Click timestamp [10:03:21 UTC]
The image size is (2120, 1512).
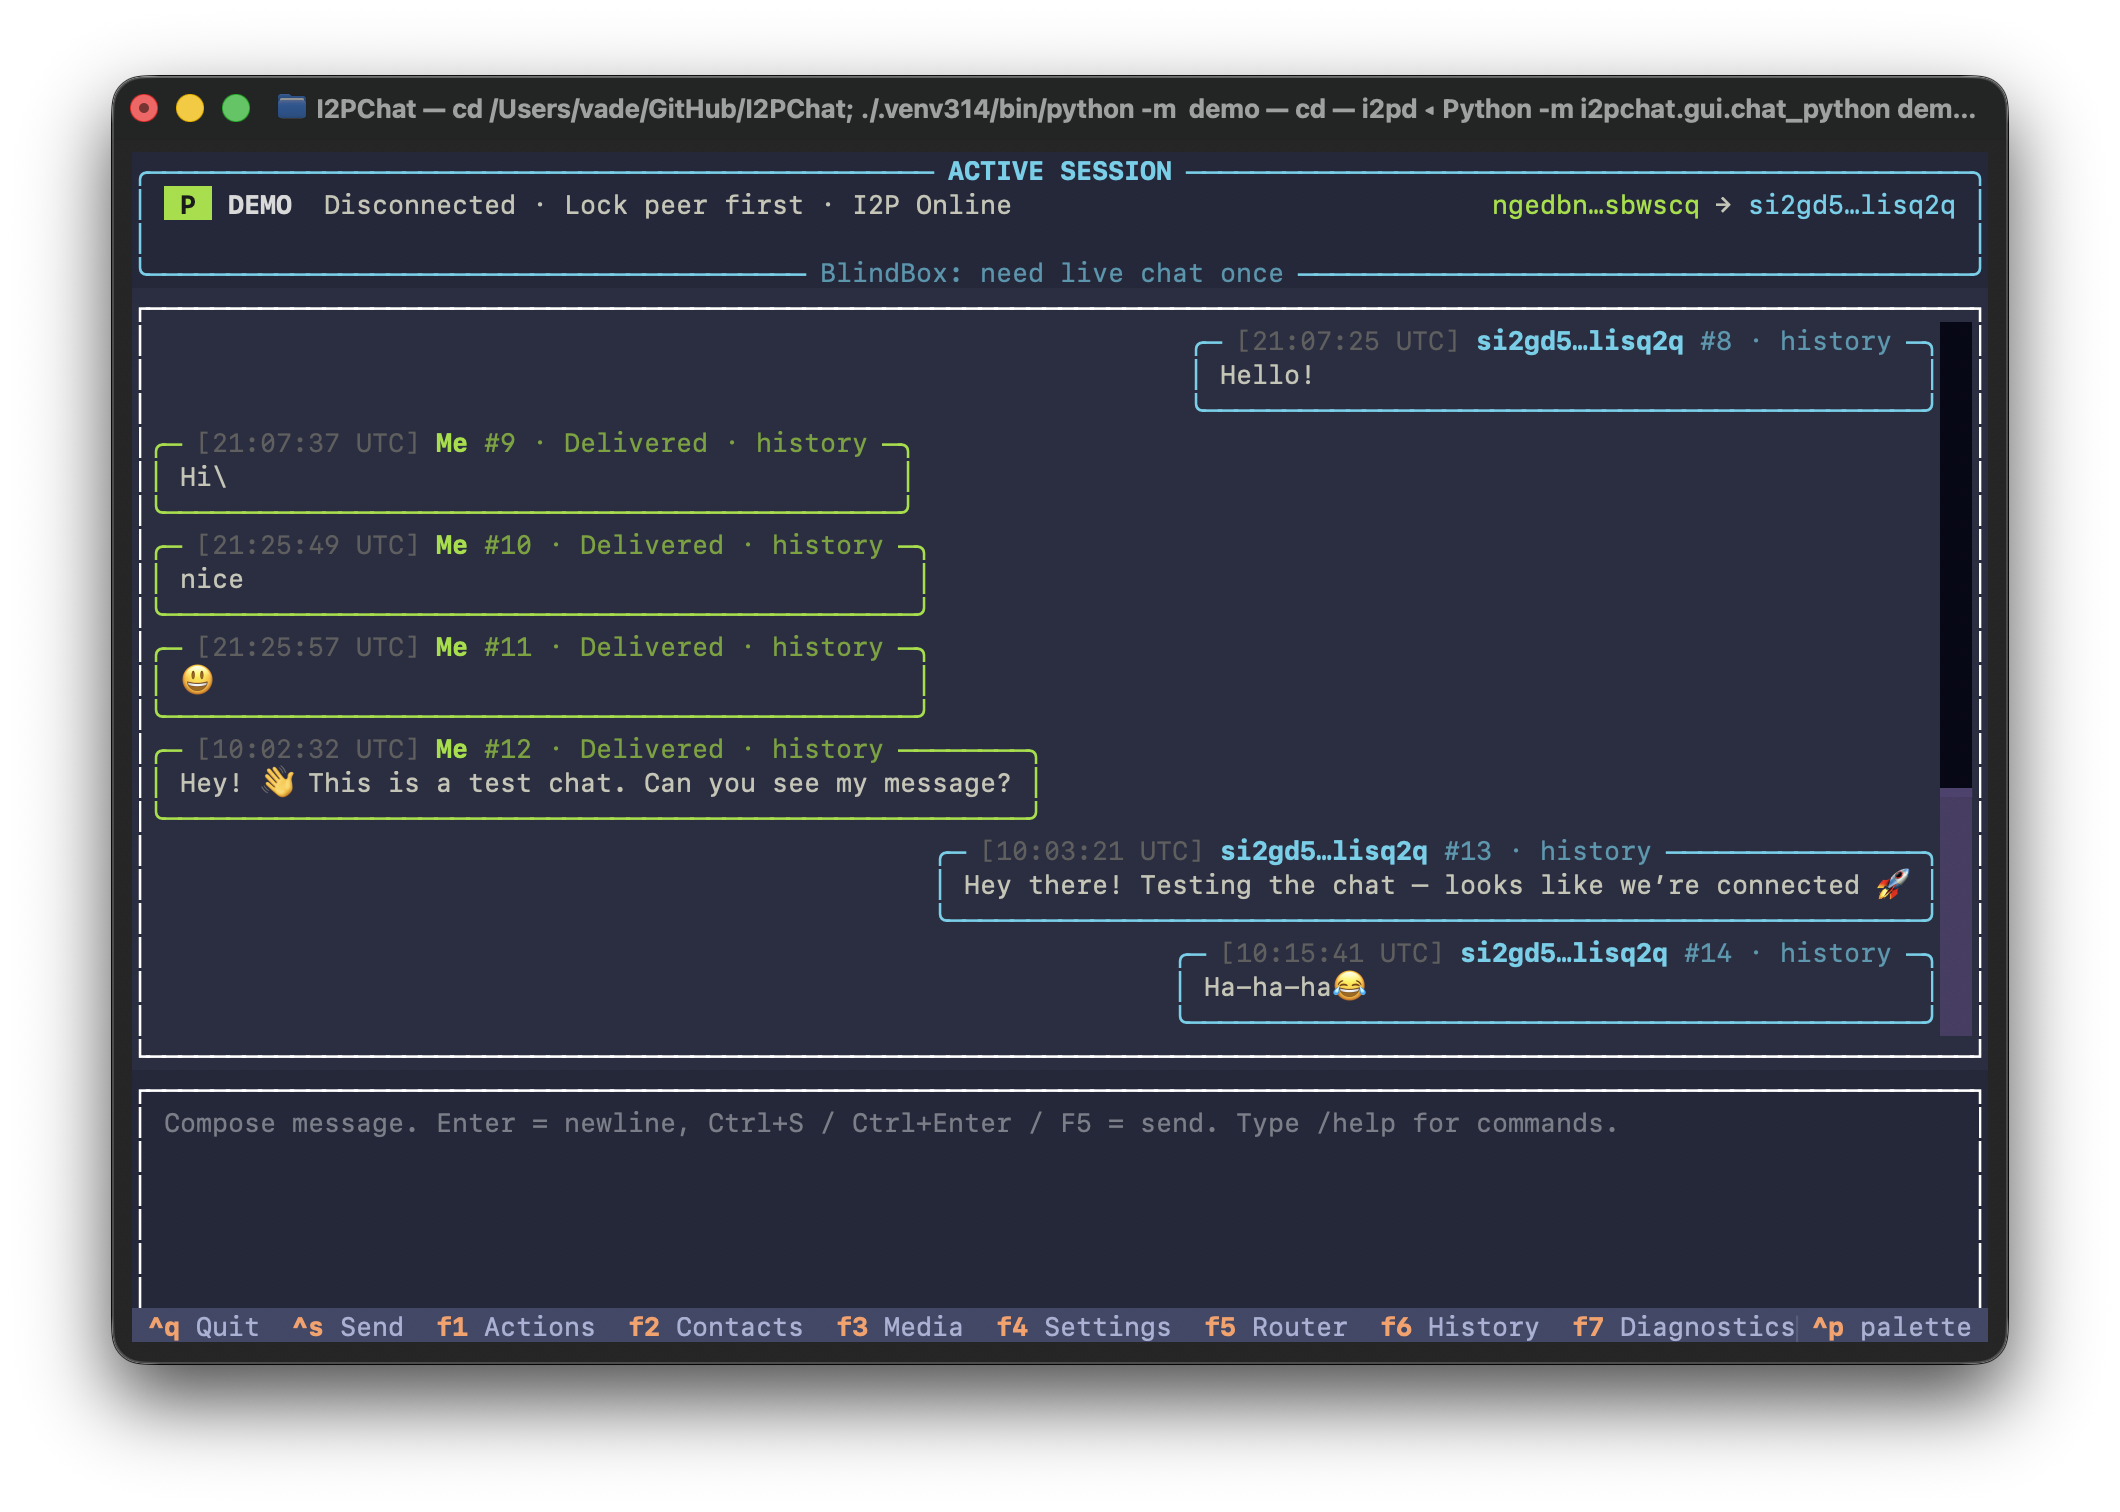pos(1091,851)
